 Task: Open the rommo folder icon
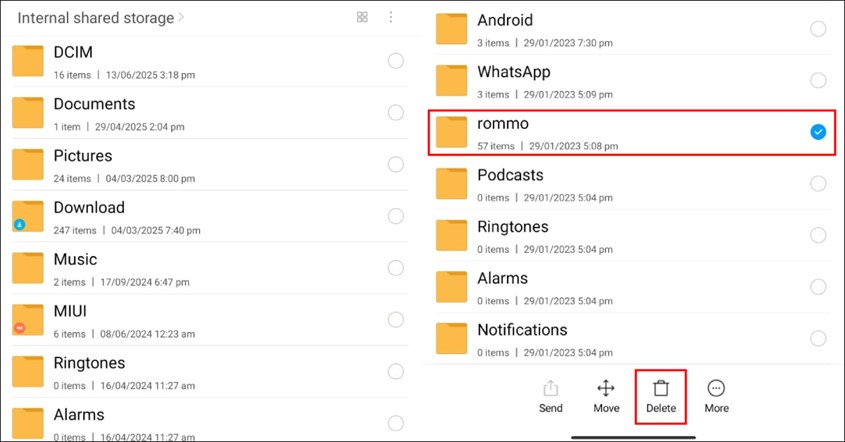pos(452,132)
